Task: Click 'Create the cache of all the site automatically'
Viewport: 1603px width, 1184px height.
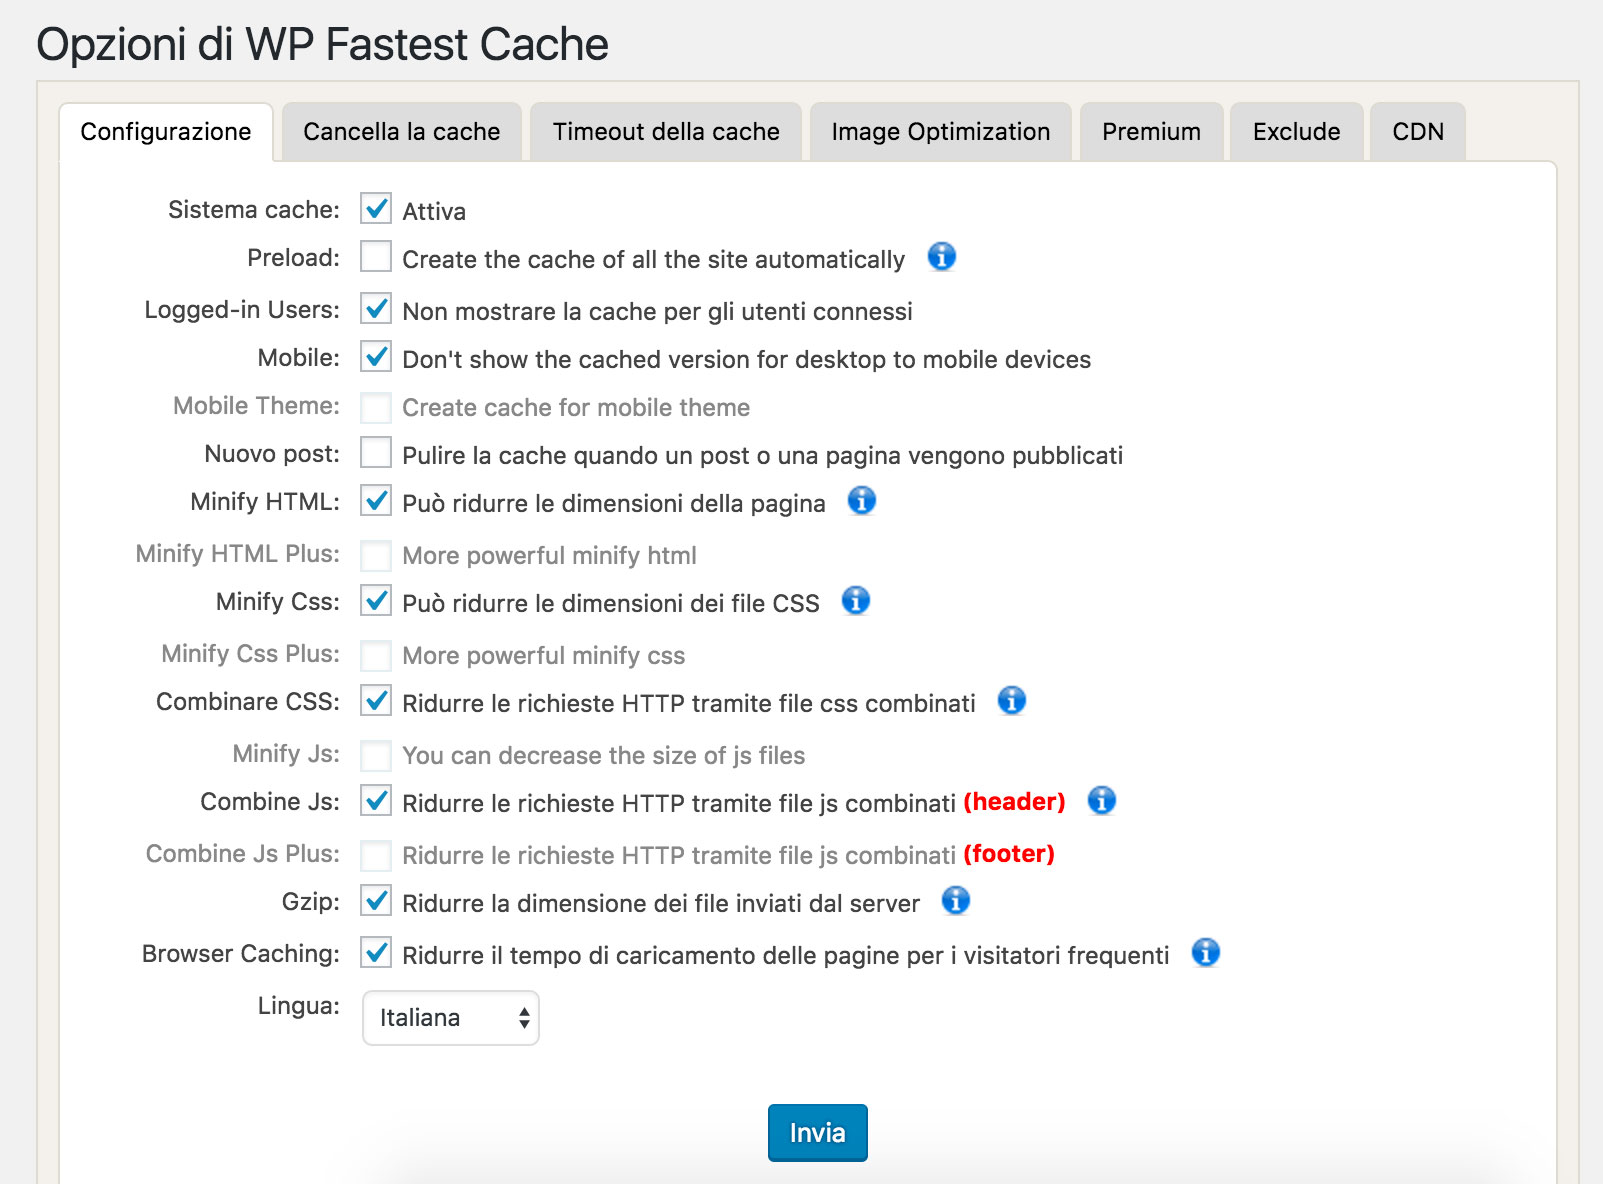Action: pyautogui.click(x=654, y=259)
